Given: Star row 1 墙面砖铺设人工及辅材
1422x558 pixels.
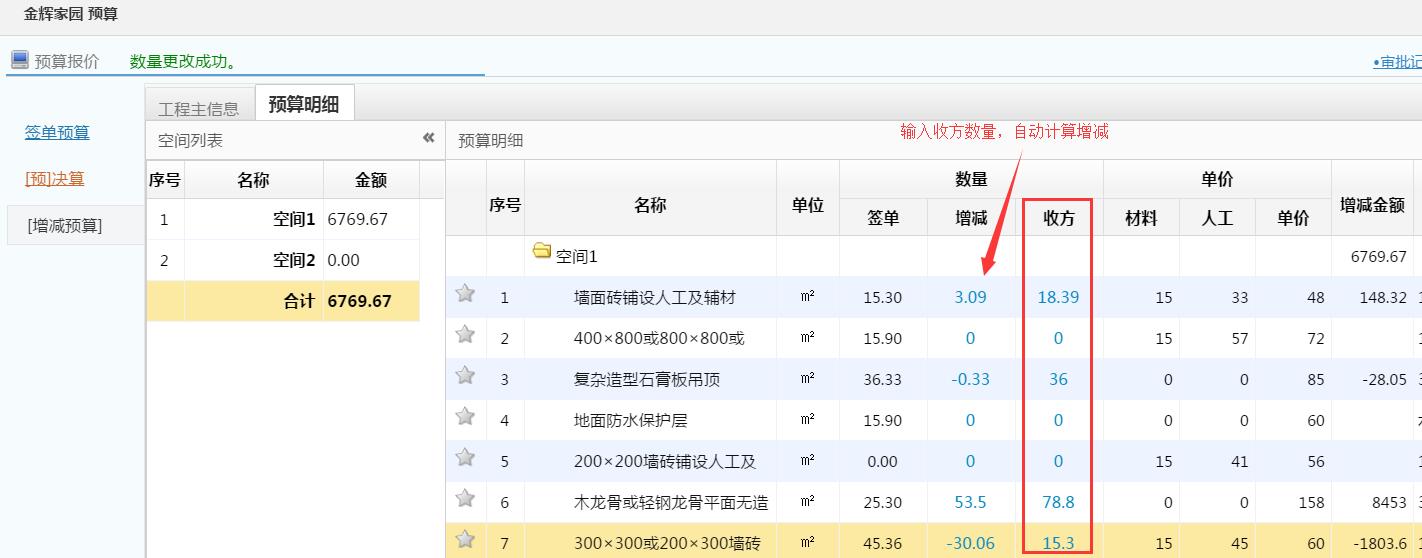Looking at the screenshot, I should click(465, 294).
